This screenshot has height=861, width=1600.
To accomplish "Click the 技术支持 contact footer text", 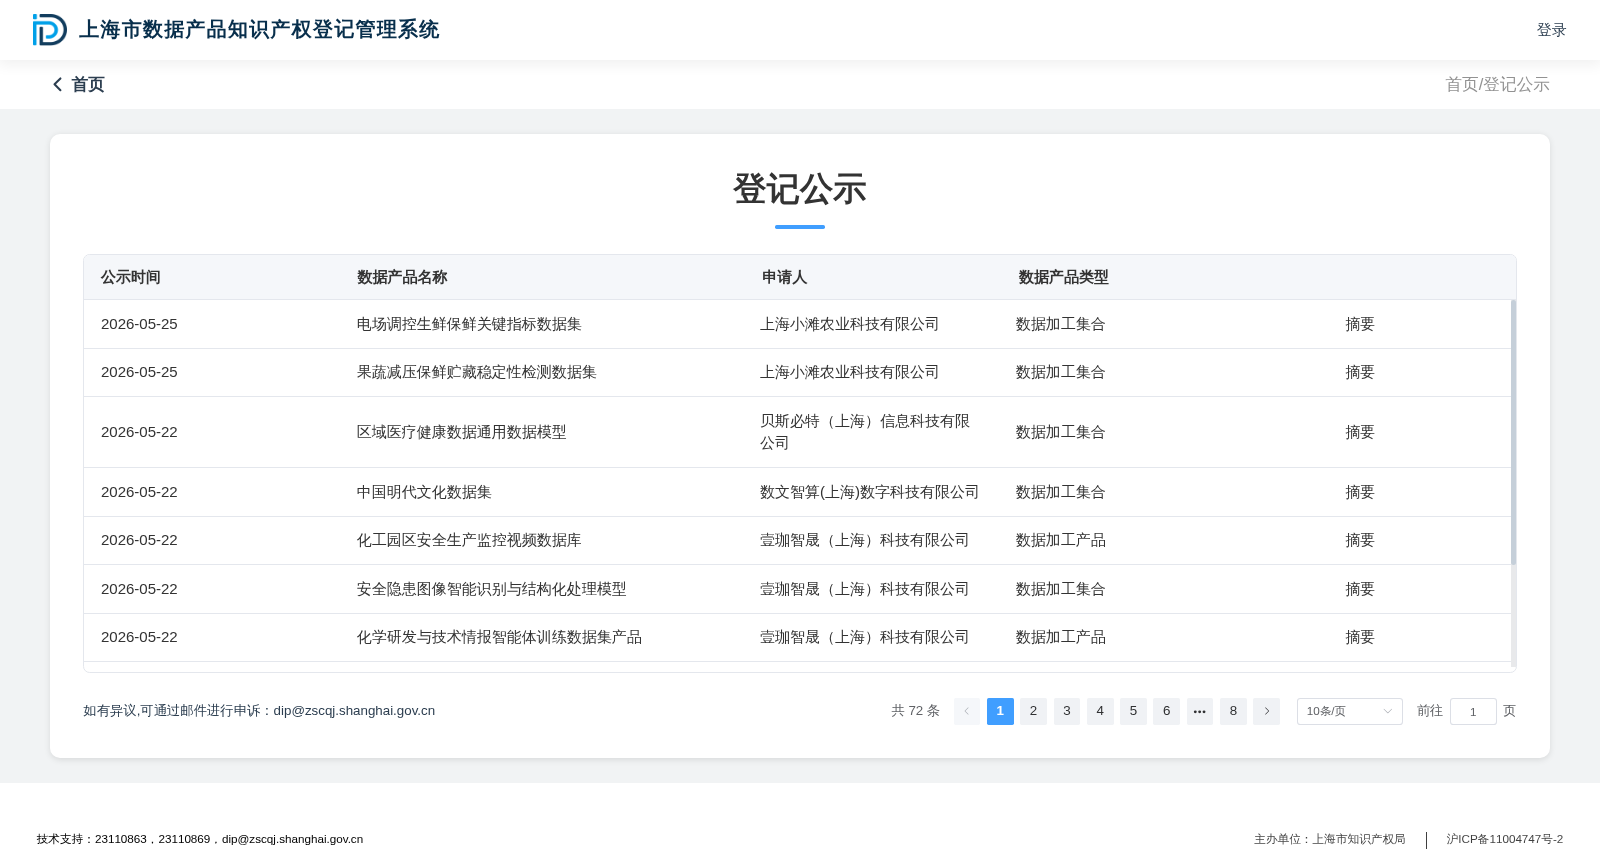I will point(200,839).
